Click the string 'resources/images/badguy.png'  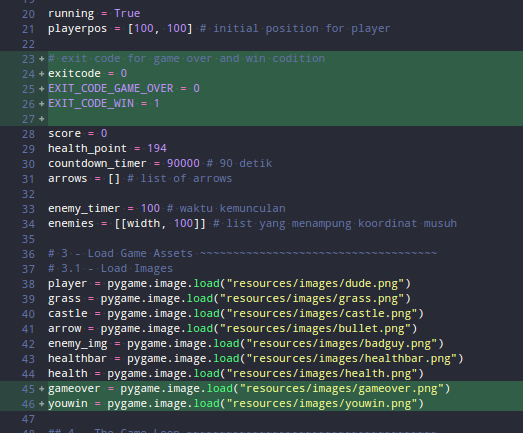click(x=342, y=344)
